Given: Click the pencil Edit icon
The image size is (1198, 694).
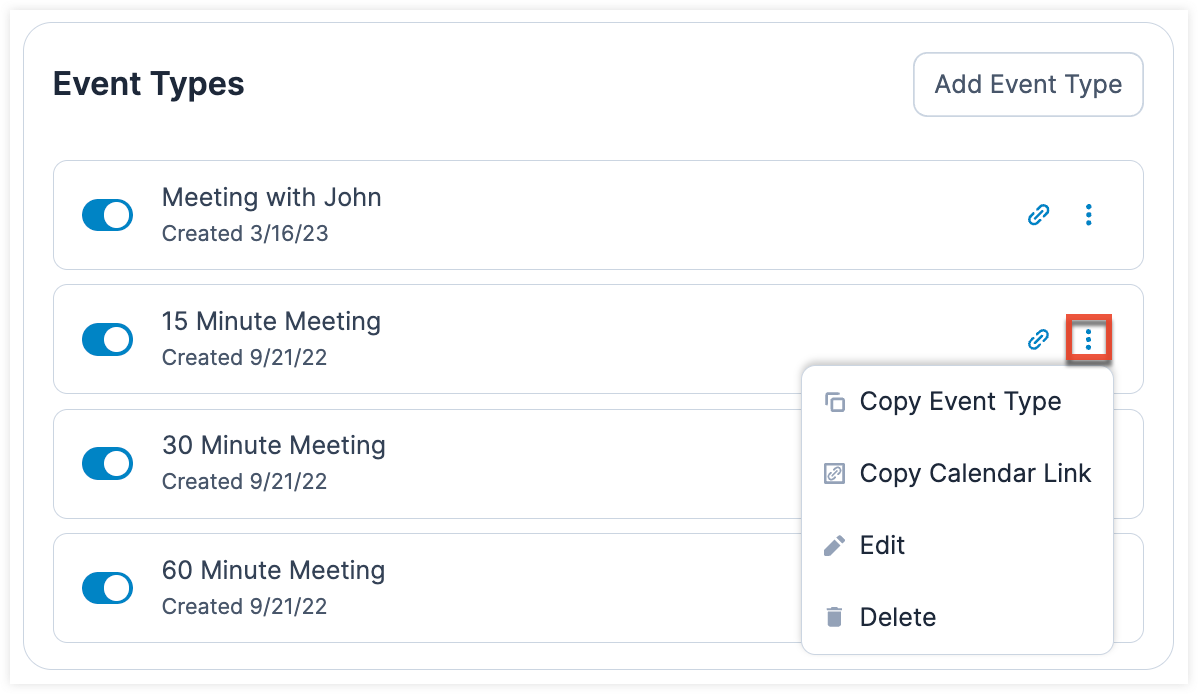Looking at the screenshot, I should pyautogui.click(x=834, y=546).
